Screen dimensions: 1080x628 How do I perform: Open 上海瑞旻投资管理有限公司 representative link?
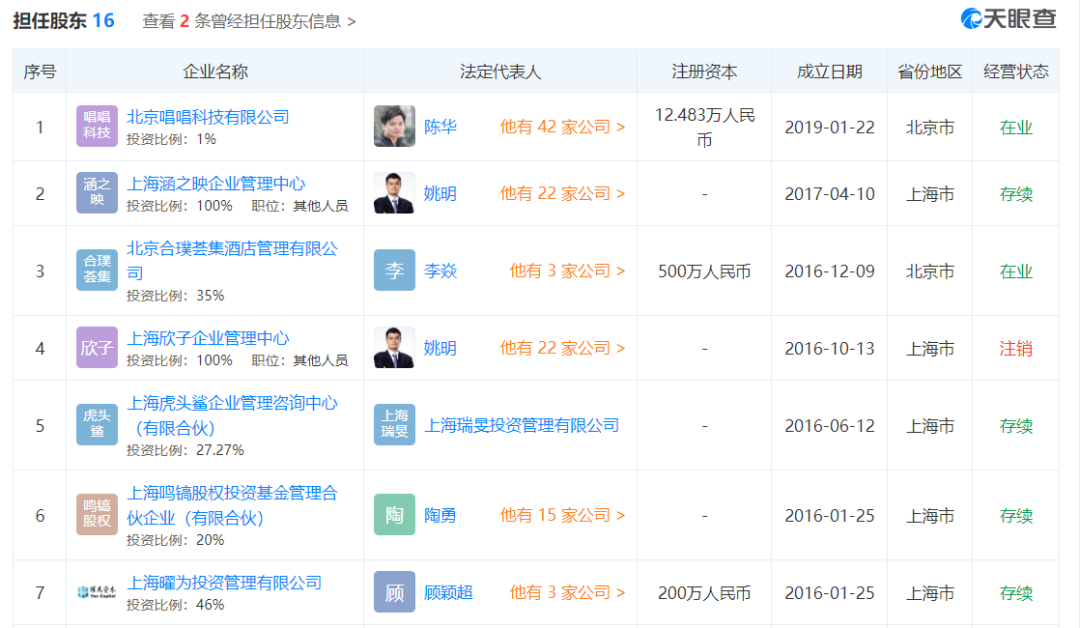click(x=521, y=426)
